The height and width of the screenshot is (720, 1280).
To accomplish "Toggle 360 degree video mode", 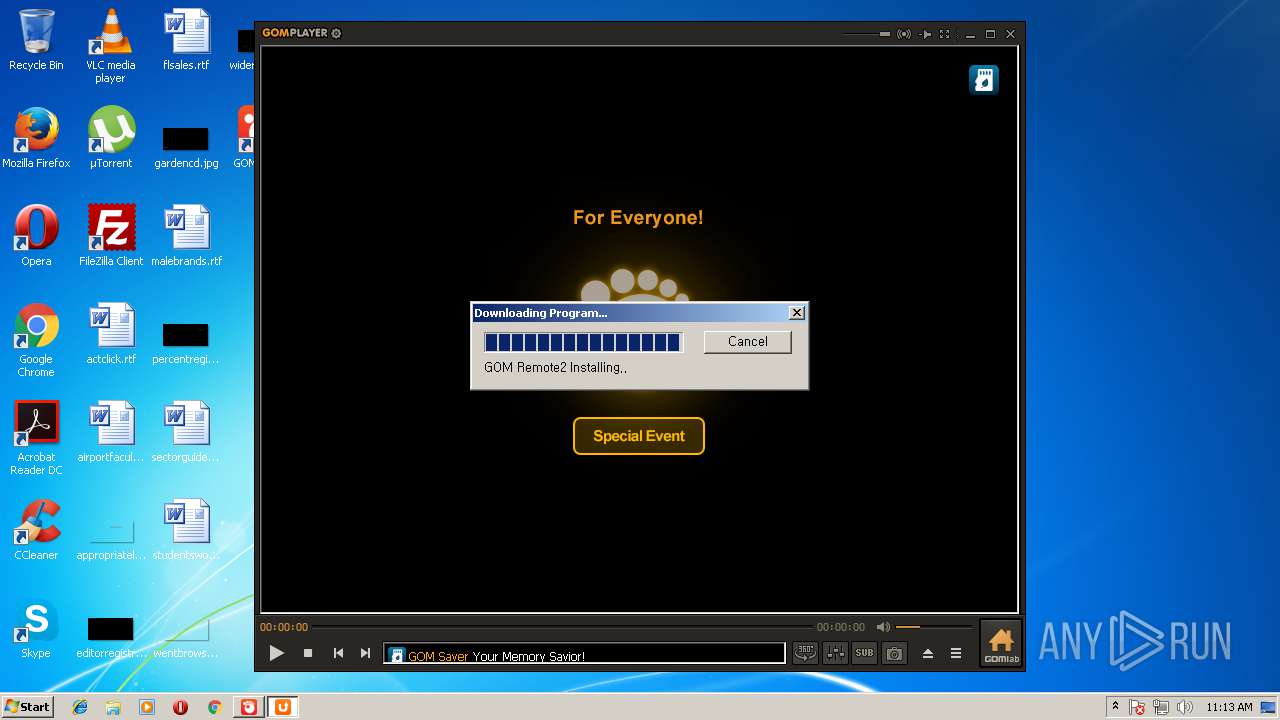I will point(805,653).
